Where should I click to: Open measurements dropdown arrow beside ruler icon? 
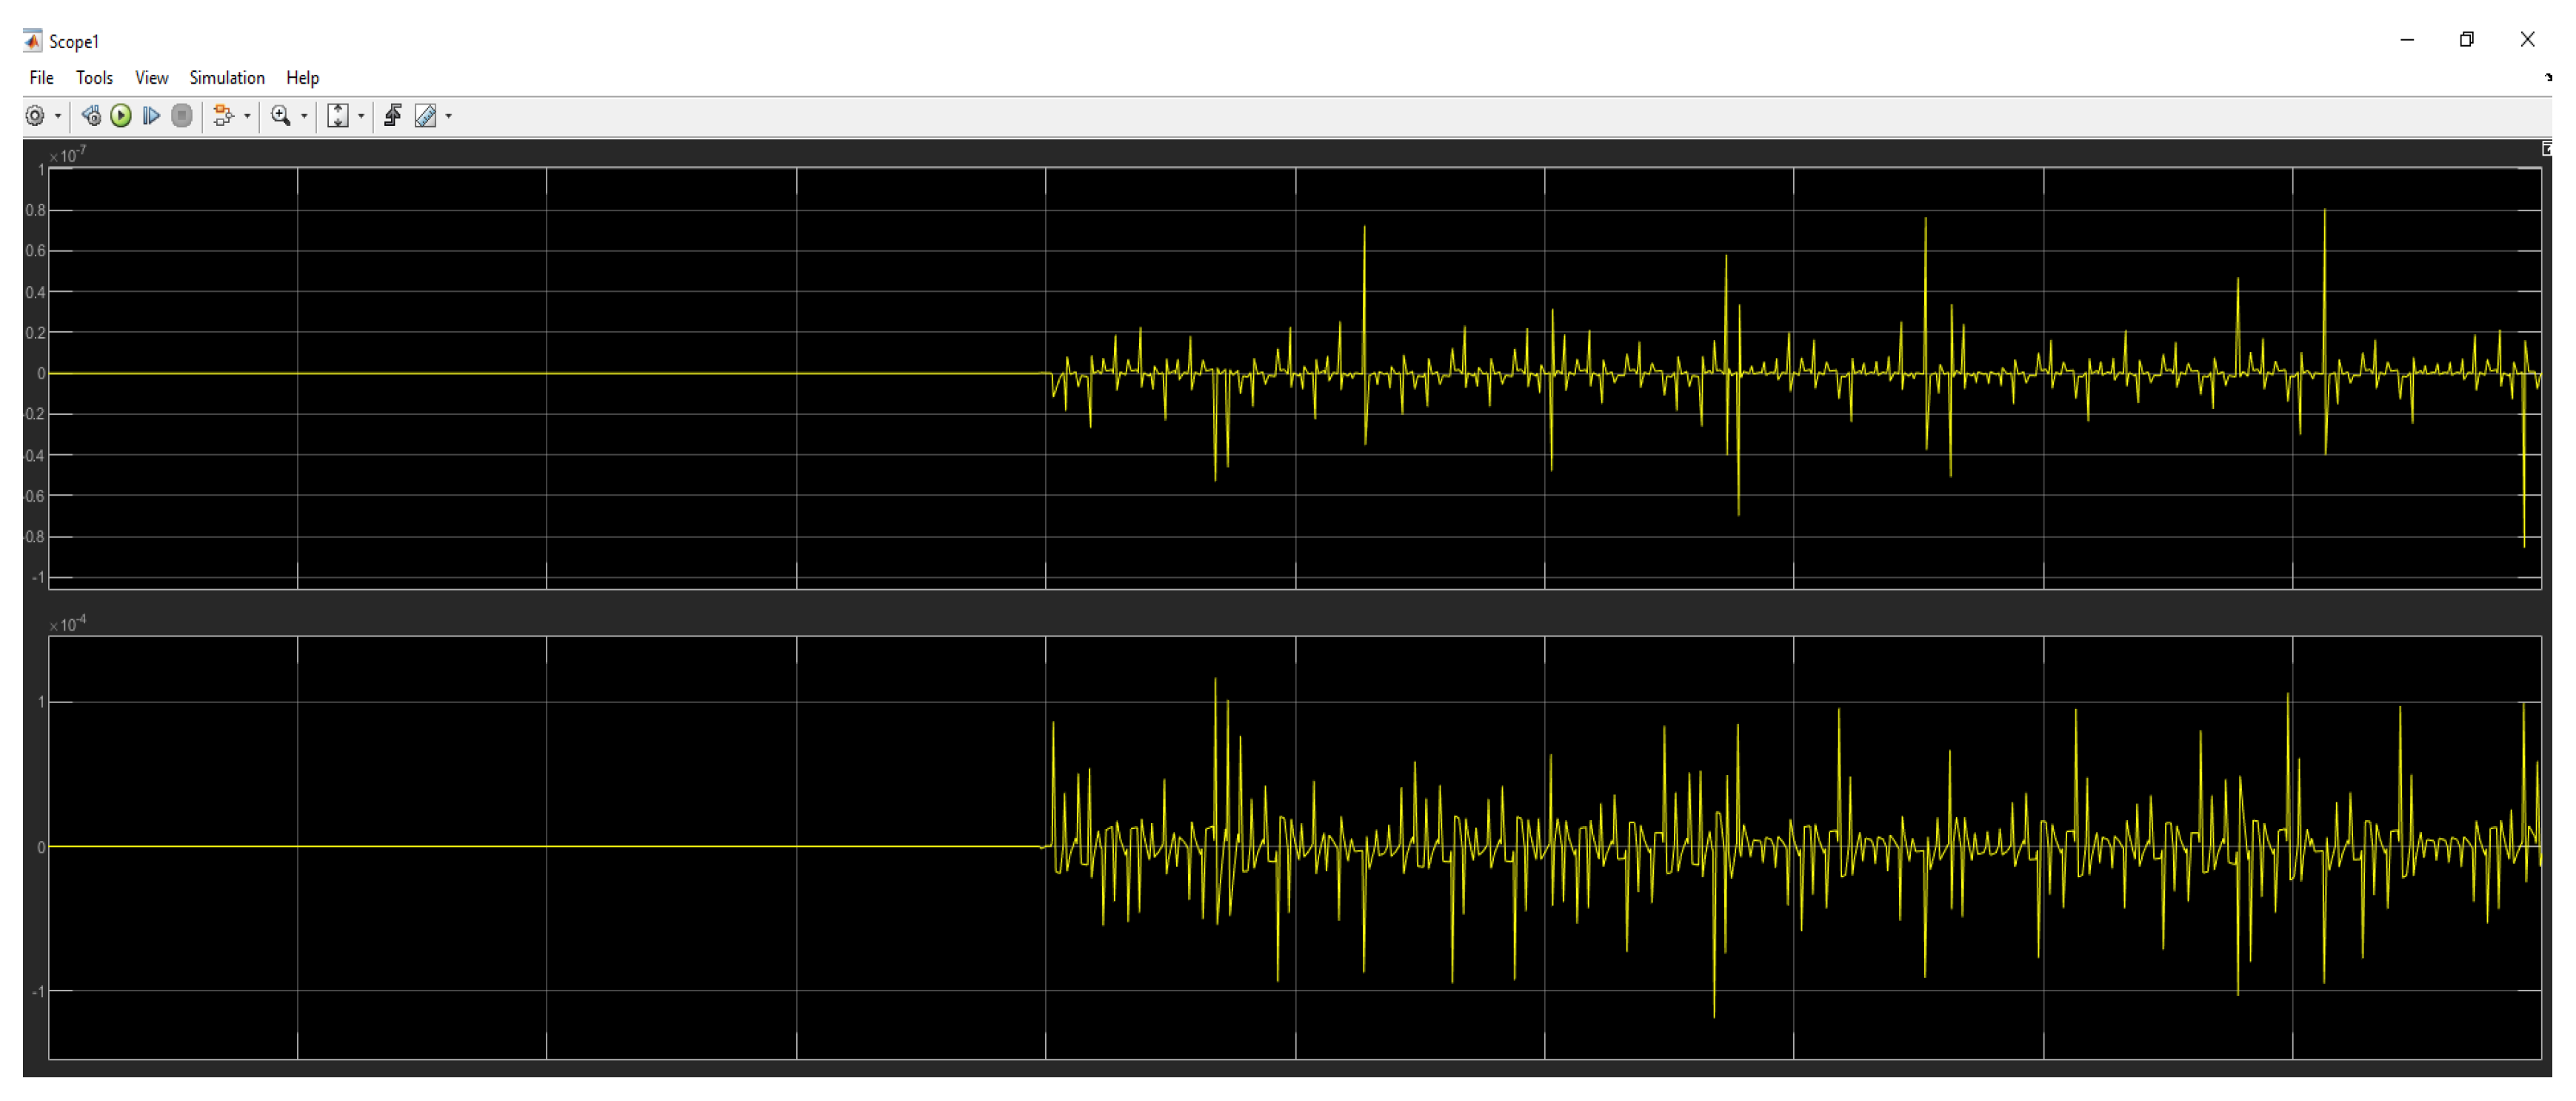[449, 117]
